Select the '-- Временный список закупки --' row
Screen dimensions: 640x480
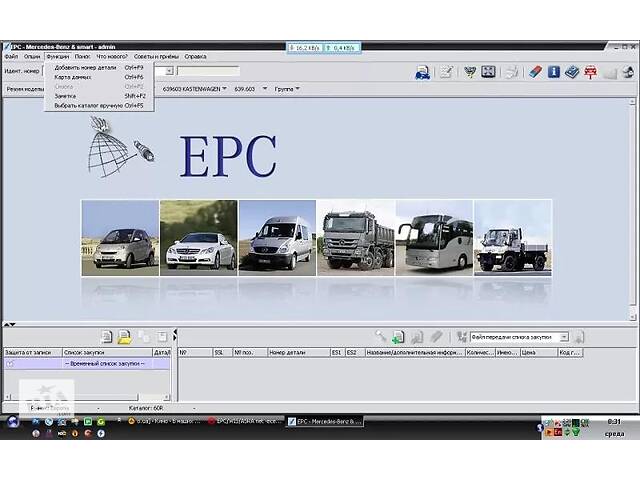[87, 364]
